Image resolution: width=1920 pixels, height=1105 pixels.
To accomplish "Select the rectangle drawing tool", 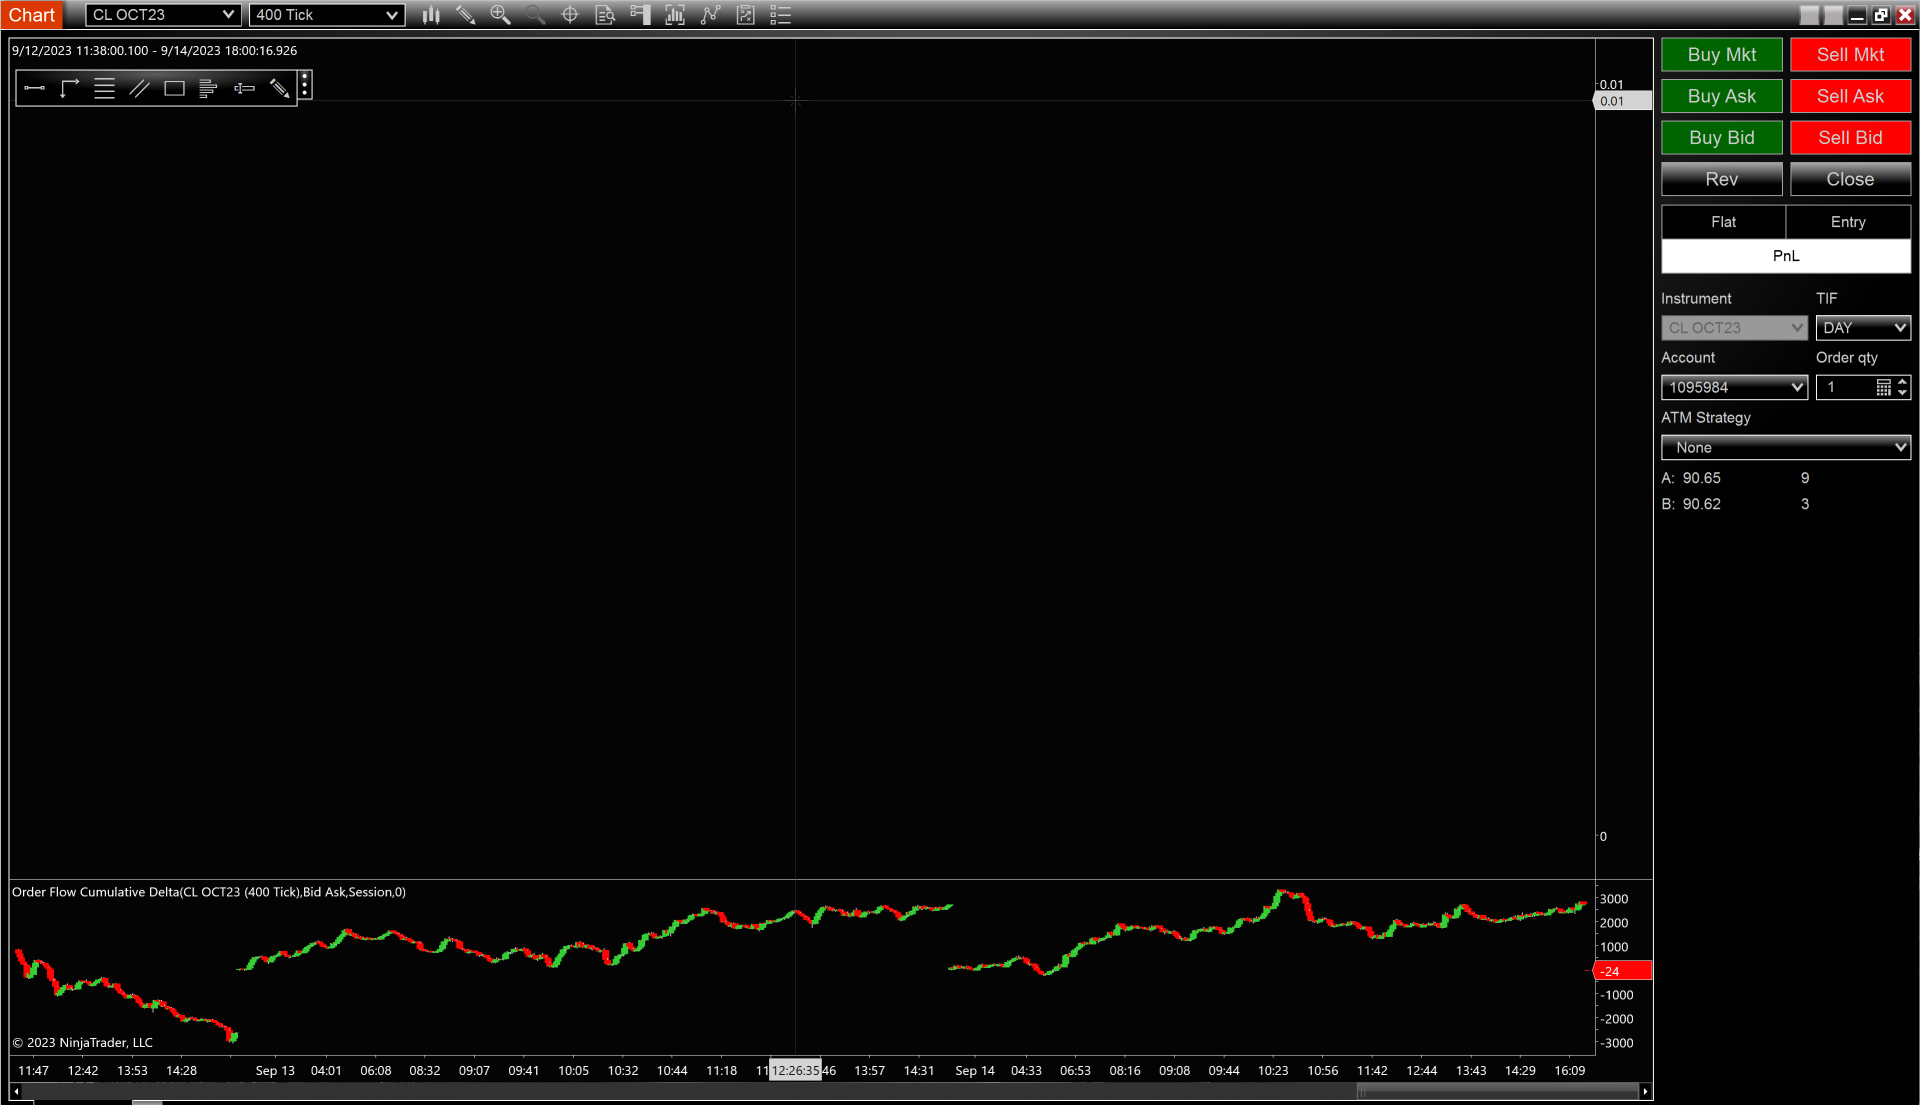I will (174, 89).
